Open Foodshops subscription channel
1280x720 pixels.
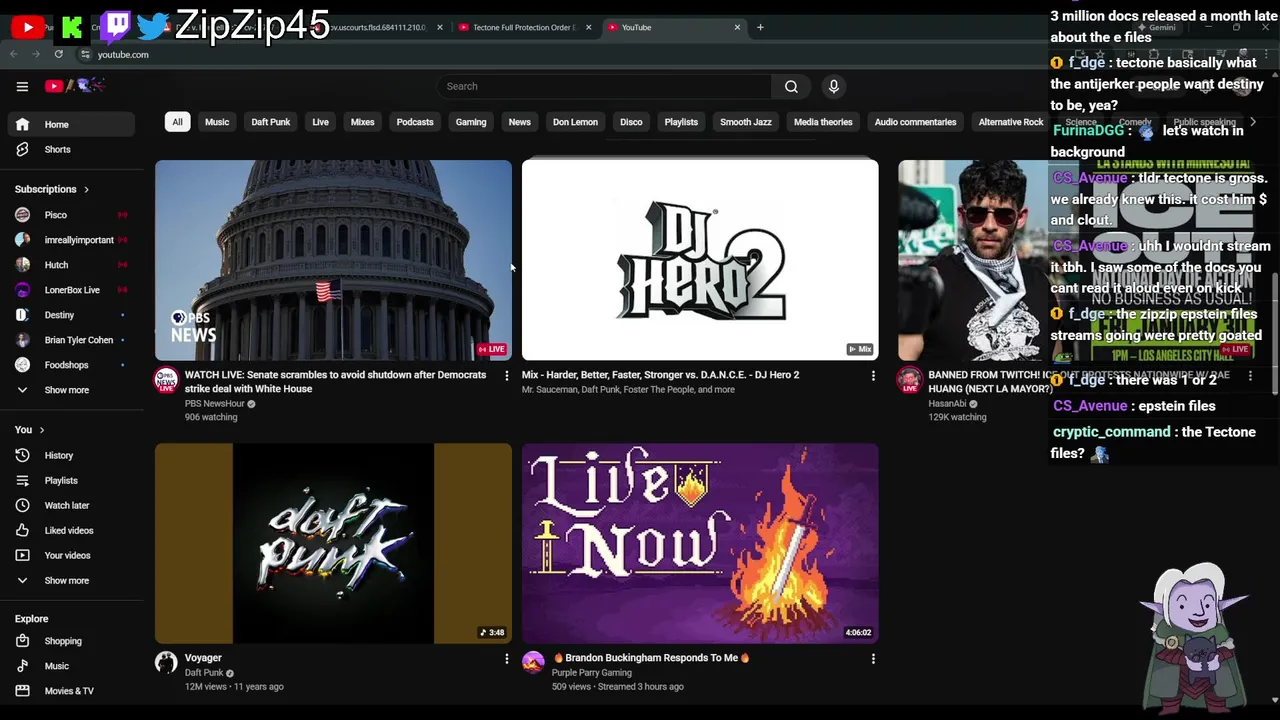tap(70, 365)
